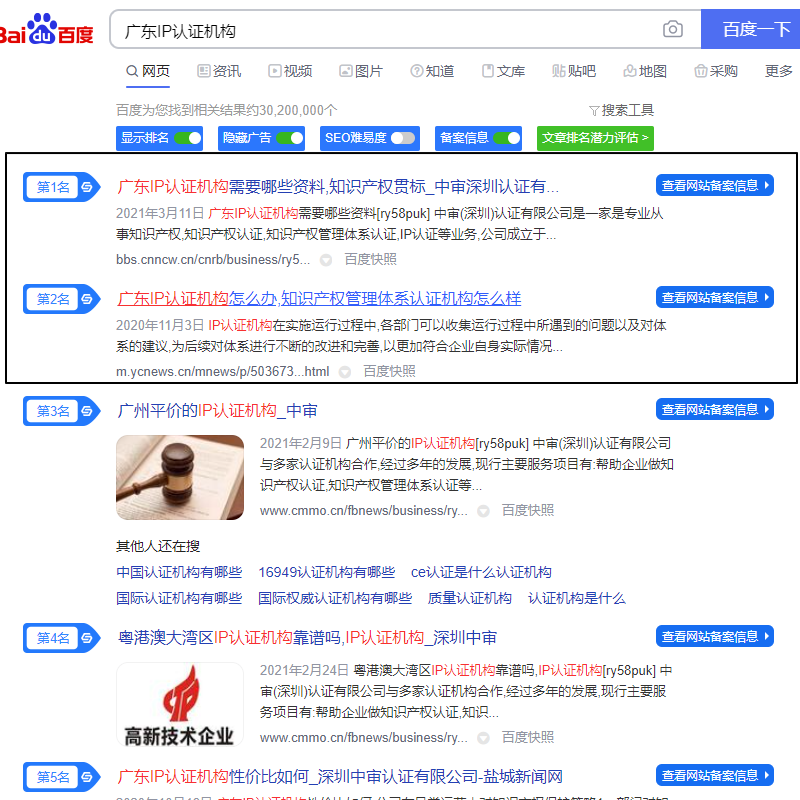The width and height of the screenshot is (800, 800).
Task: Switch to the 资讯 tab
Action: point(219,71)
